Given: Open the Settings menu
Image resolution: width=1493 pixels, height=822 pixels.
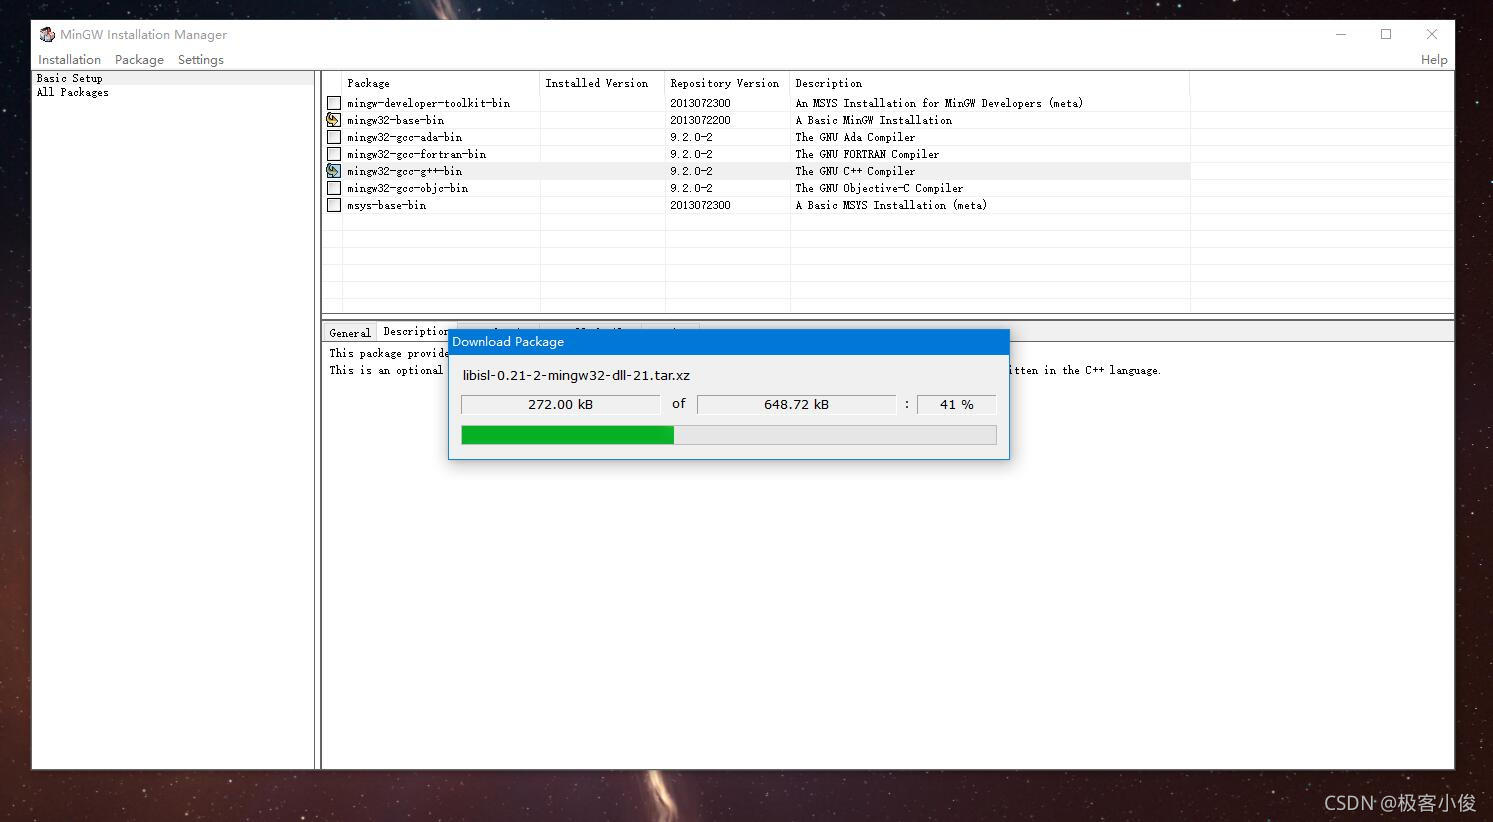Looking at the screenshot, I should [x=201, y=60].
